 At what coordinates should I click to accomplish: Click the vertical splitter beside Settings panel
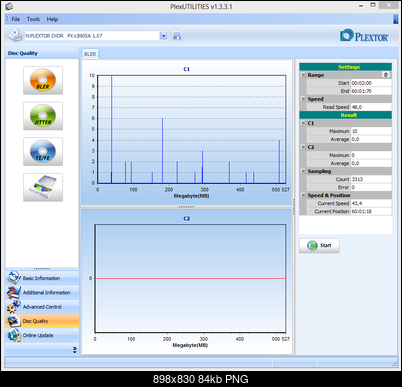pos(294,207)
